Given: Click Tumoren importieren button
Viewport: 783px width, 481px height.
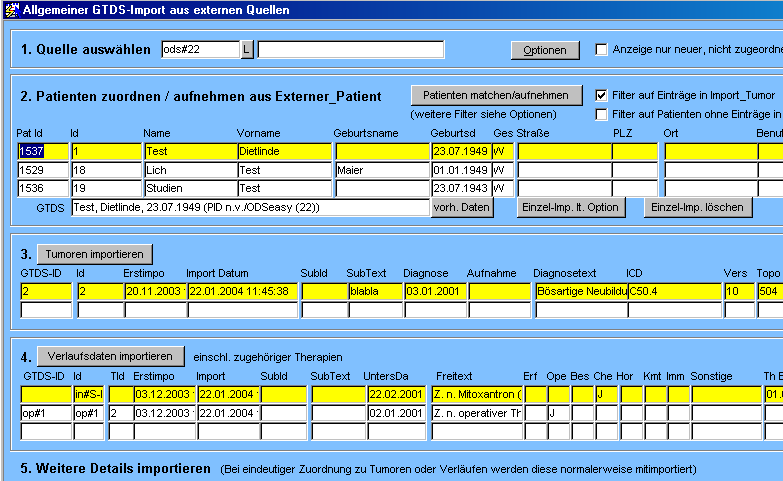Looking at the screenshot, I should (96, 253).
